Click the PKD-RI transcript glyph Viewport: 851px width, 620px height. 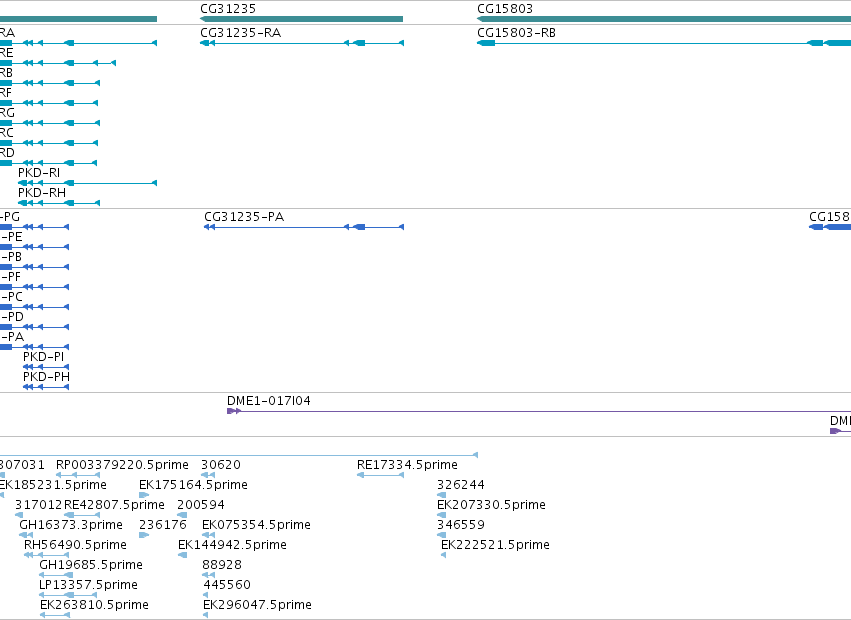87,183
